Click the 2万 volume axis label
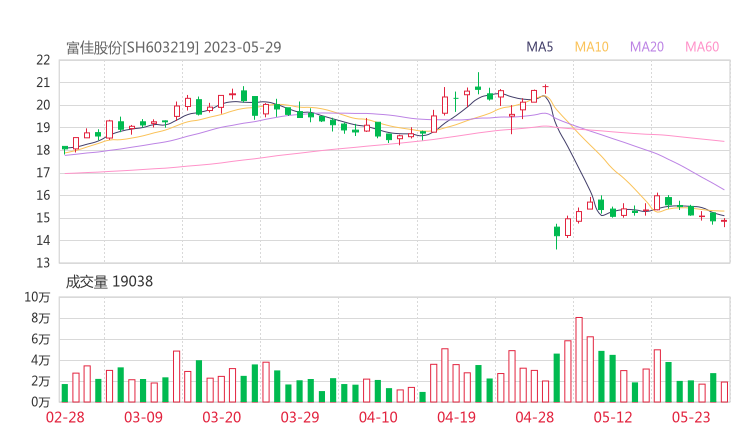 tap(41, 381)
